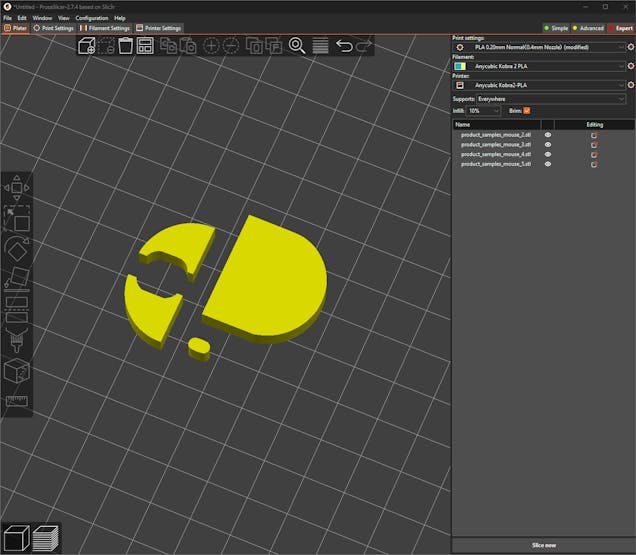Toggle the Brim checkbox
Screen dimensions: 636x555
(x=526, y=110)
